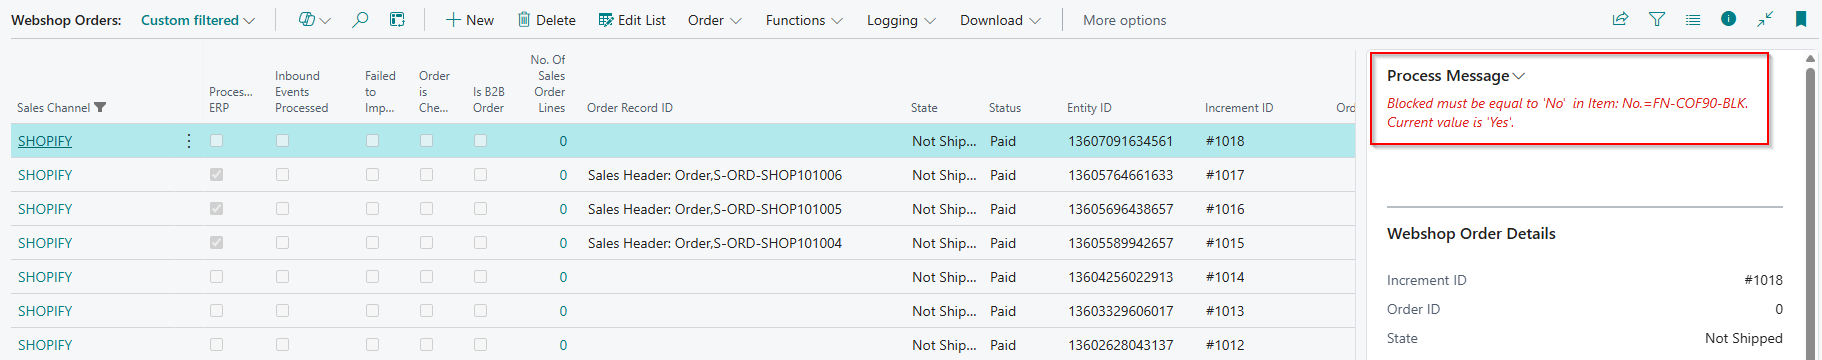Click the share page icon

(x=1620, y=19)
